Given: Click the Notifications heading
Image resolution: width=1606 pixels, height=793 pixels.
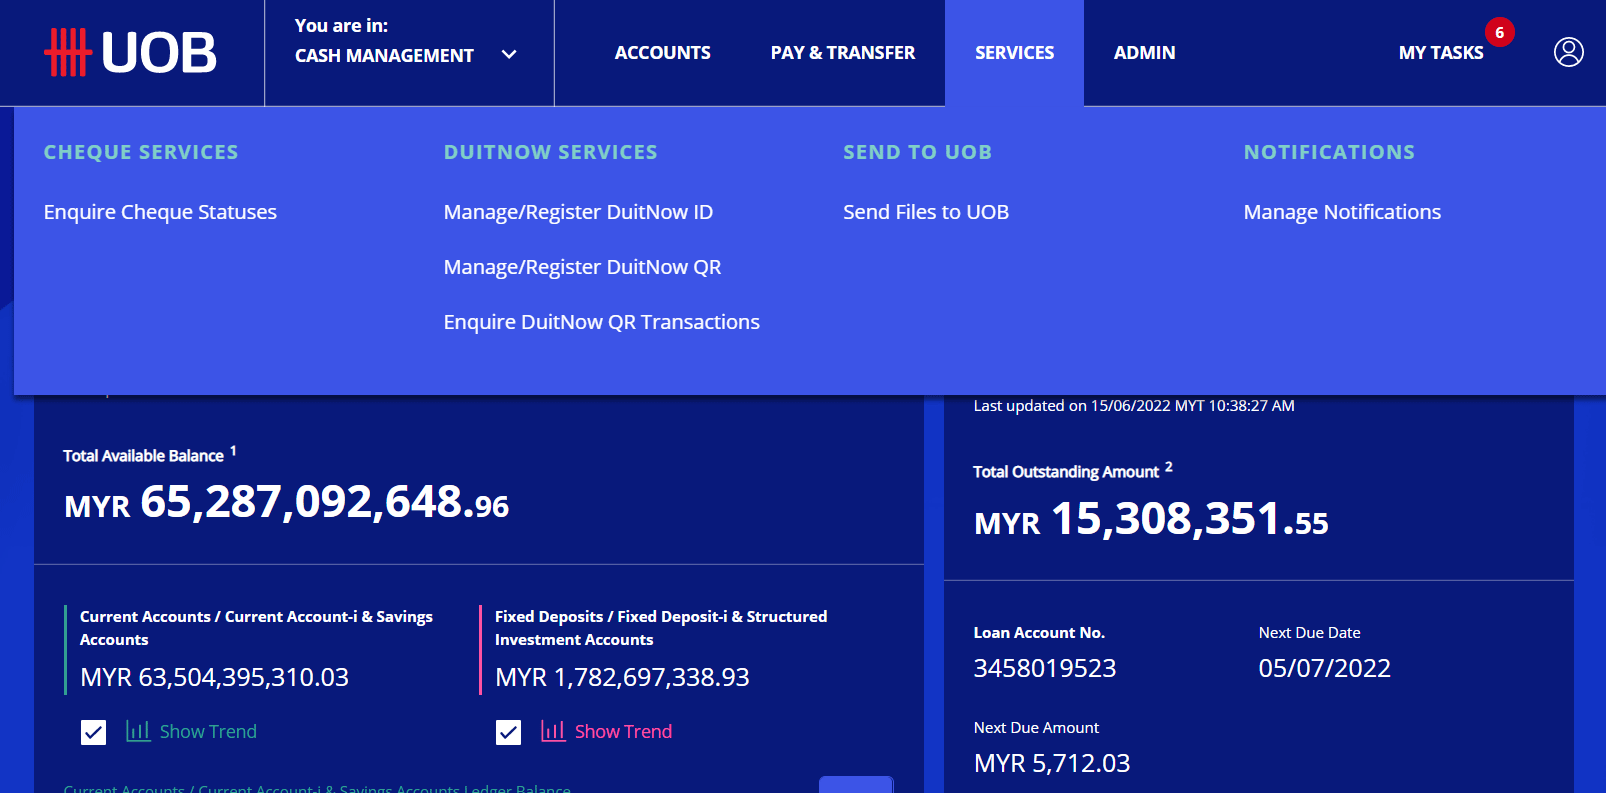Looking at the screenshot, I should coord(1329,152).
